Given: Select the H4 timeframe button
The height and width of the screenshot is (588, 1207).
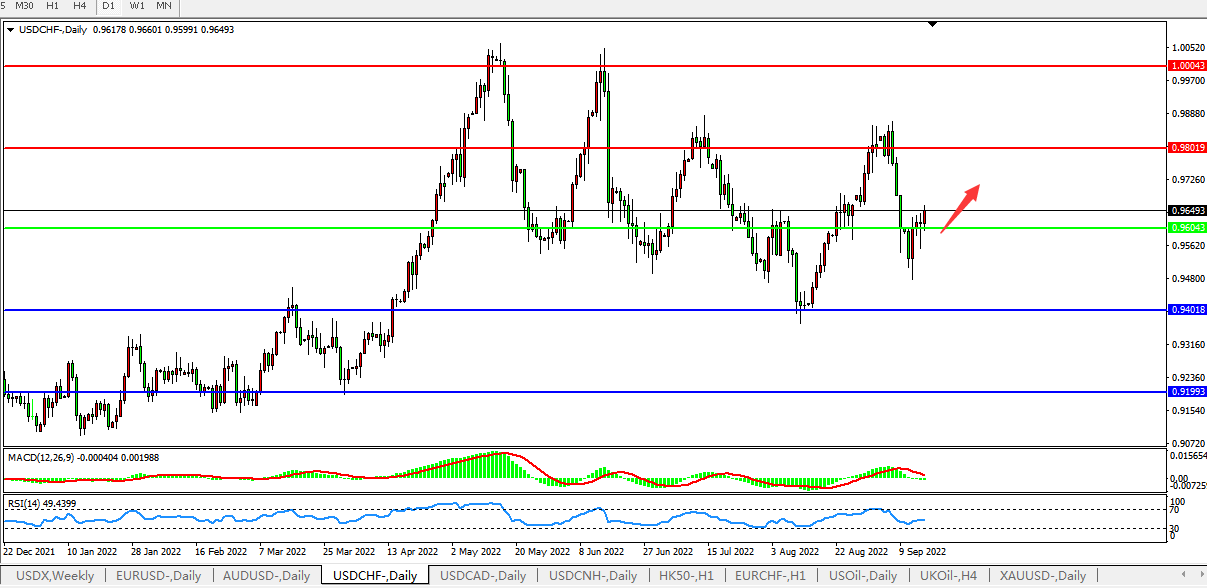Looking at the screenshot, I should tap(80, 6).
